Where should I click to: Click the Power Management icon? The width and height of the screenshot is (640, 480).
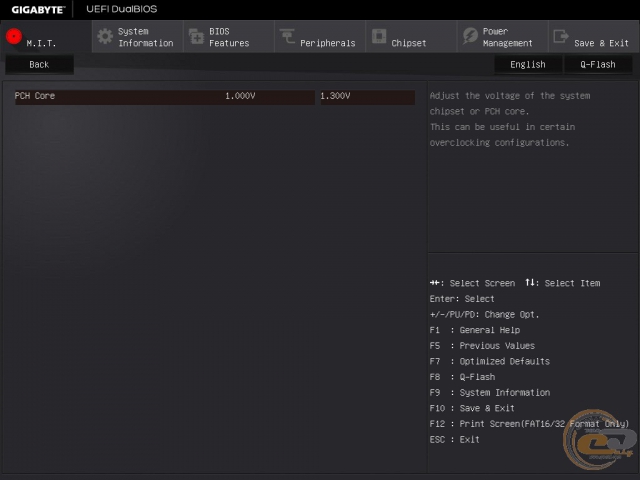click(470, 37)
